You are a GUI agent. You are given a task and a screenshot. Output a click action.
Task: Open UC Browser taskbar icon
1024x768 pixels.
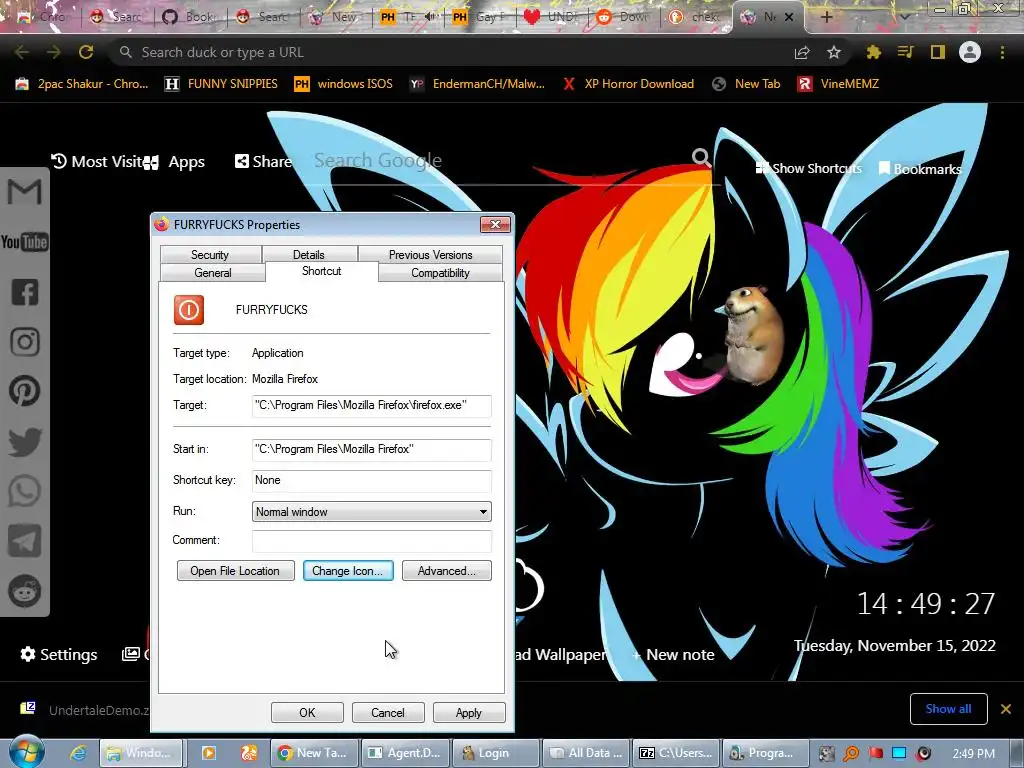(249, 753)
